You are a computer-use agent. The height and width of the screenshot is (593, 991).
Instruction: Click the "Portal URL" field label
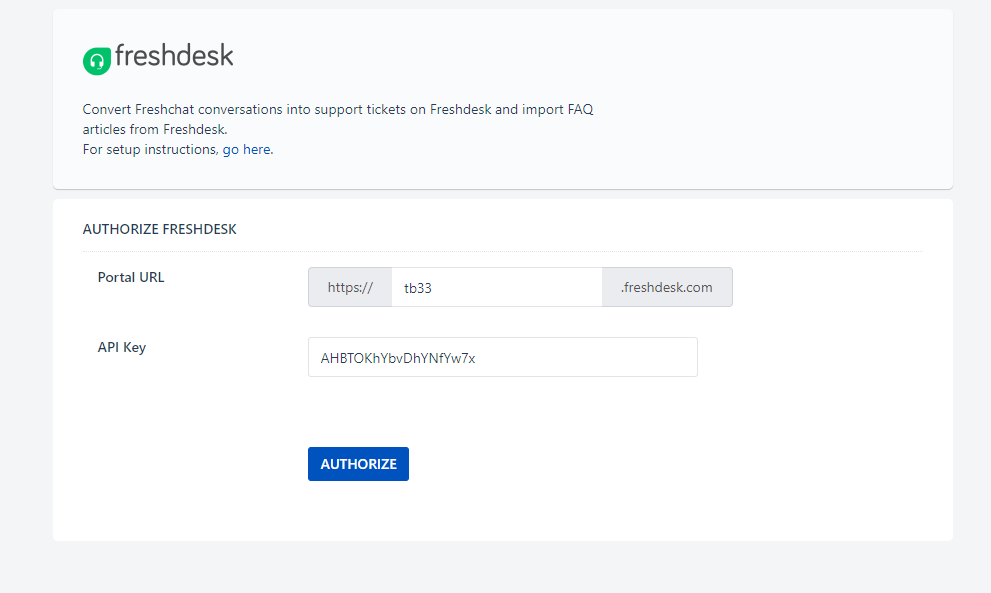pos(131,278)
